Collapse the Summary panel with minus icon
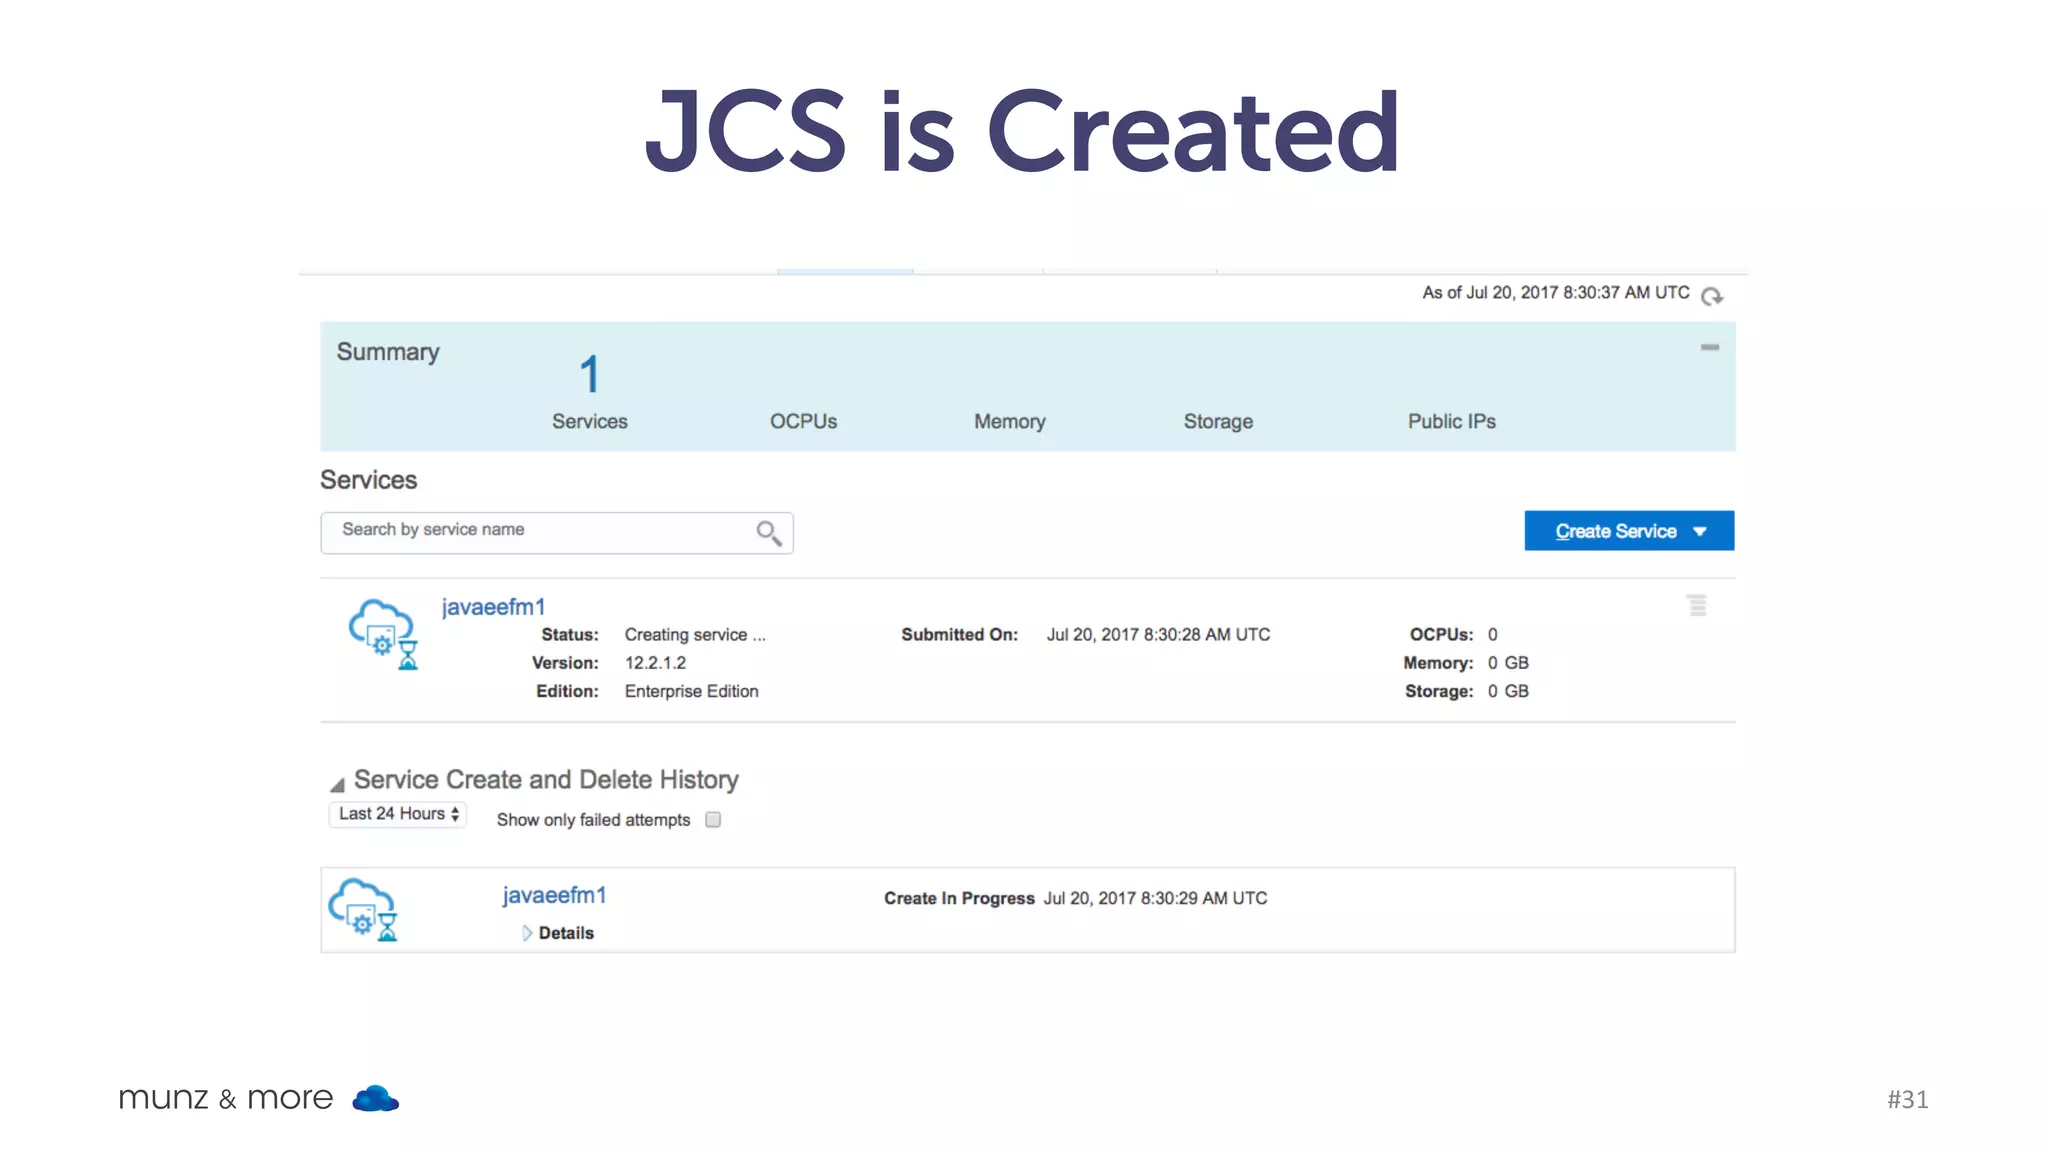The image size is (2048, 1152). (1709, 347)
